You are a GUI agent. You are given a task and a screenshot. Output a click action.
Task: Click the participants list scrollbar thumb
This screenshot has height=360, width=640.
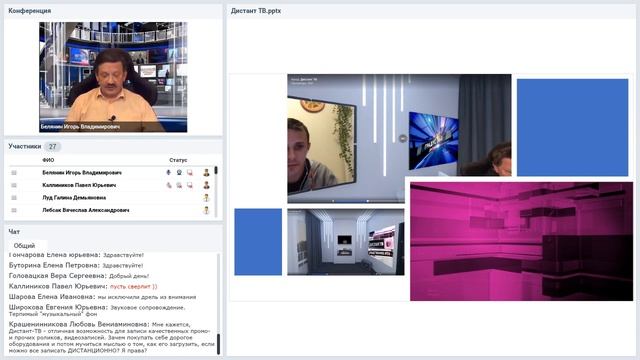pyautogui.click(x=216, y=170)
